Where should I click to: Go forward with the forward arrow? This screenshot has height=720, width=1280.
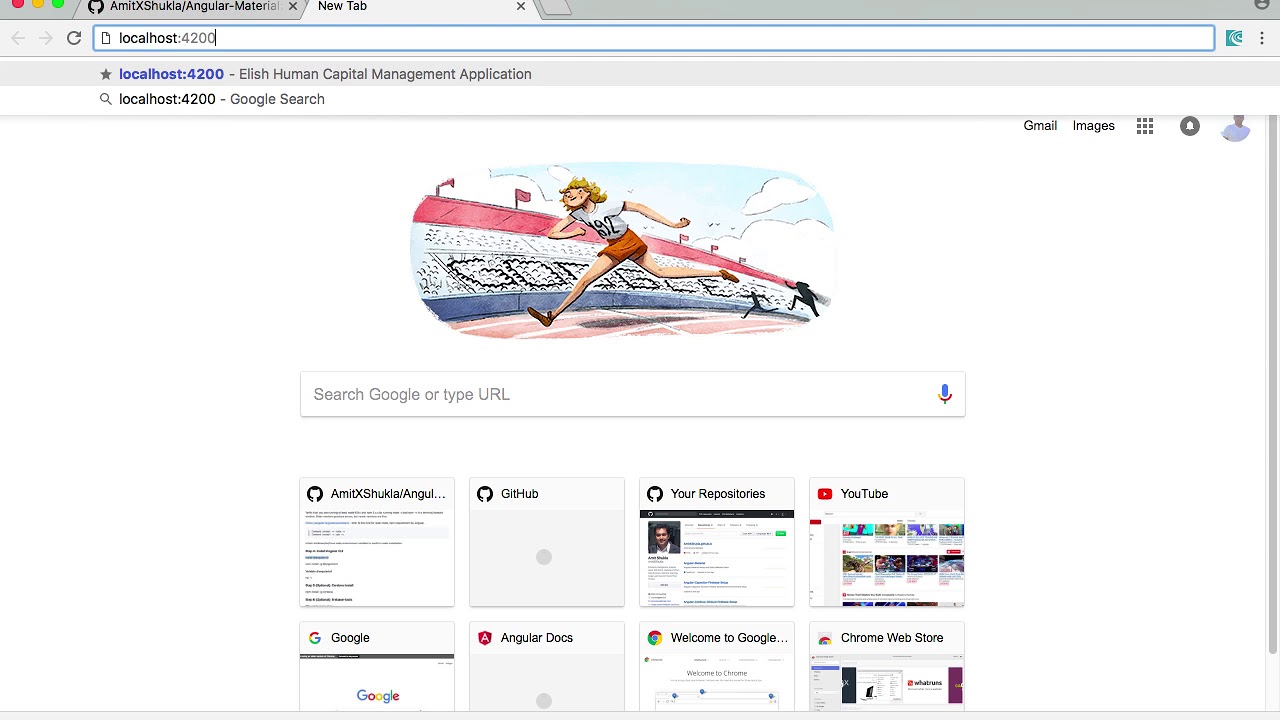(x=45, y=38)
